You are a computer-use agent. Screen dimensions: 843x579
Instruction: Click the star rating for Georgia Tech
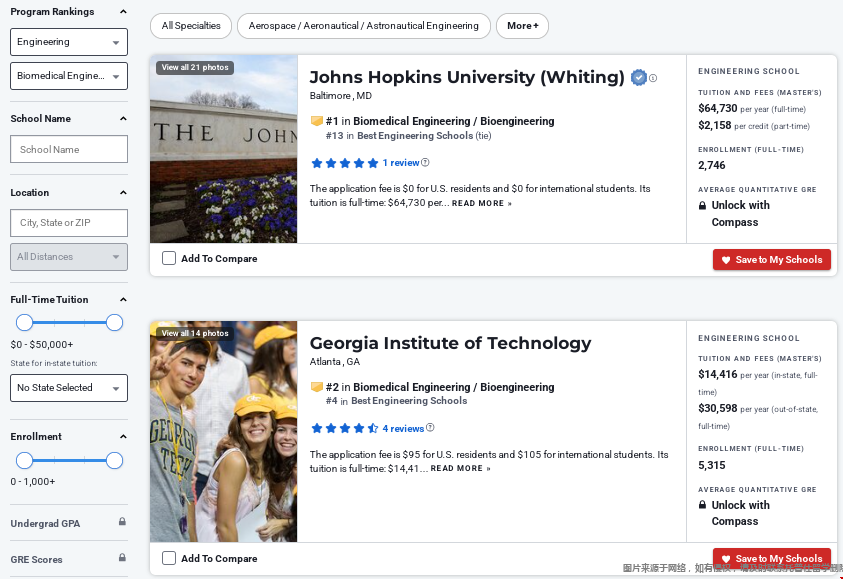click(x=345, y=428)
